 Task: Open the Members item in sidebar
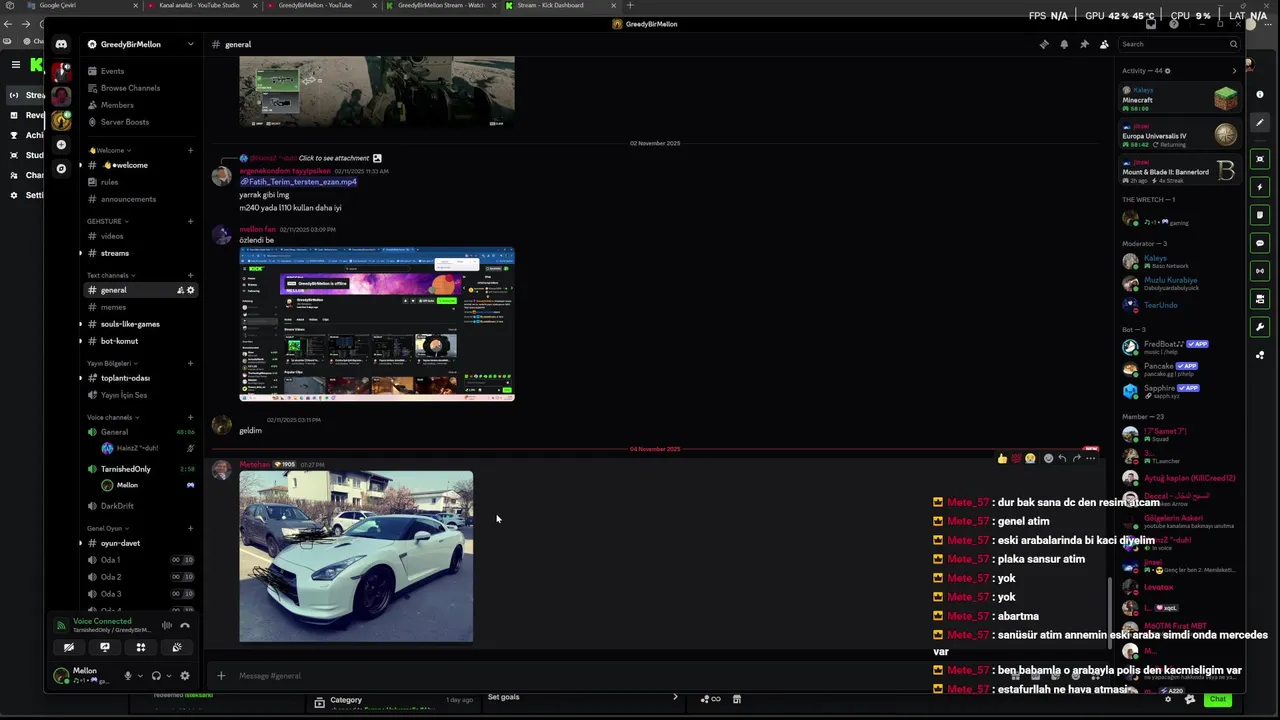[117, 105]
